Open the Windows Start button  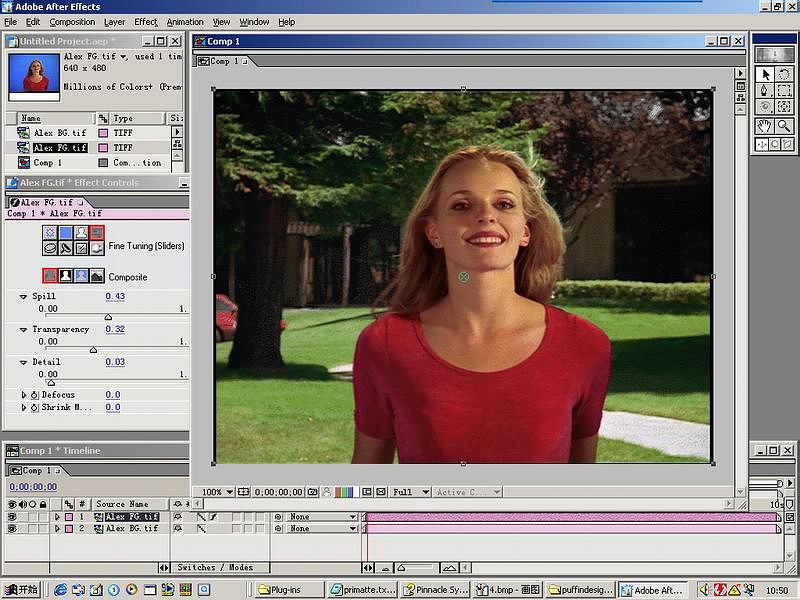(x=21, y=590)
